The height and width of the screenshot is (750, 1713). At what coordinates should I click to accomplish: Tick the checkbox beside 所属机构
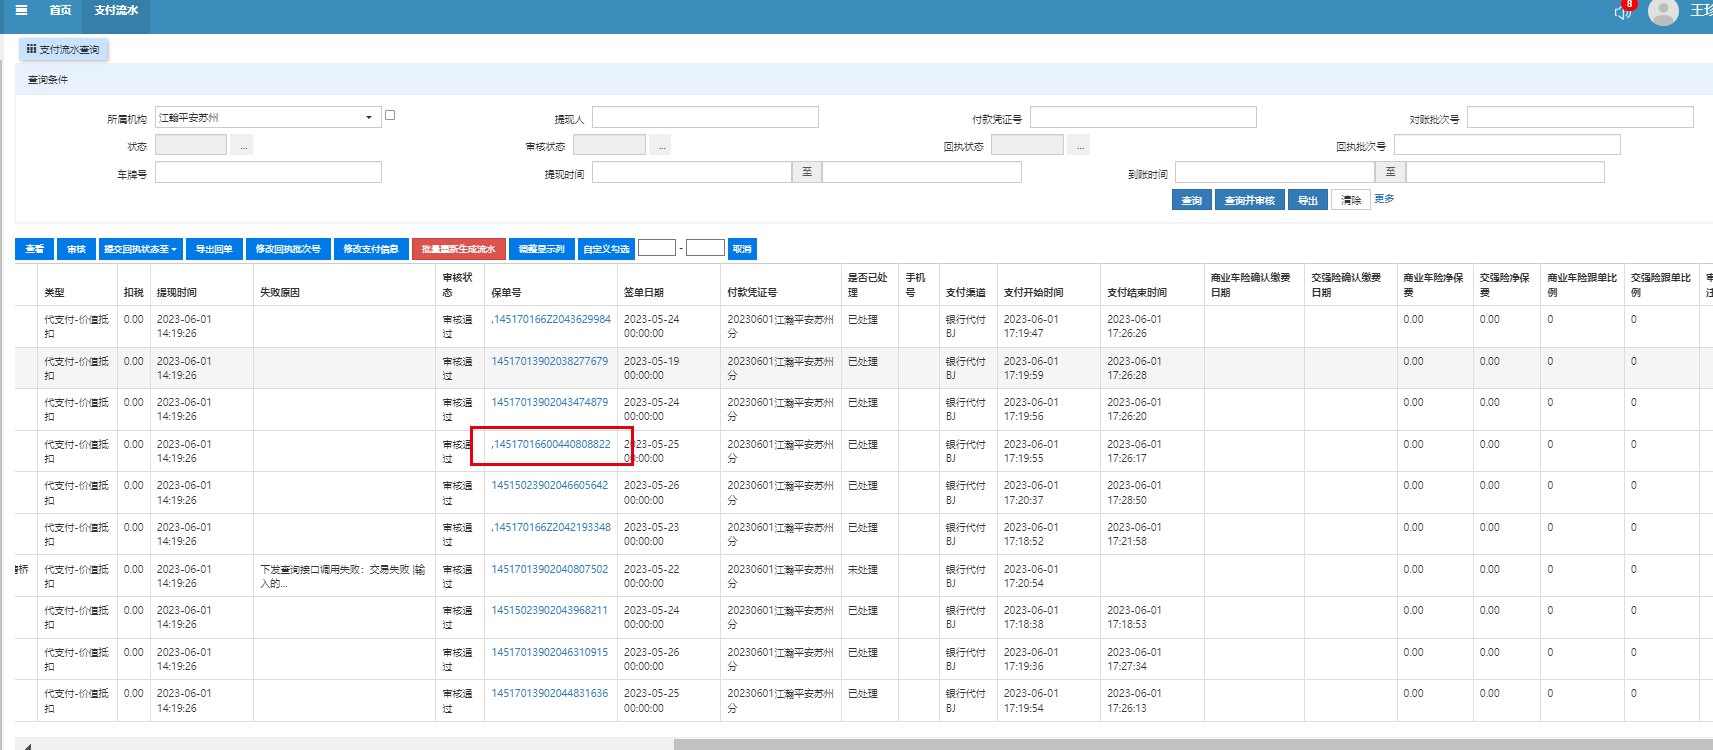390,115
